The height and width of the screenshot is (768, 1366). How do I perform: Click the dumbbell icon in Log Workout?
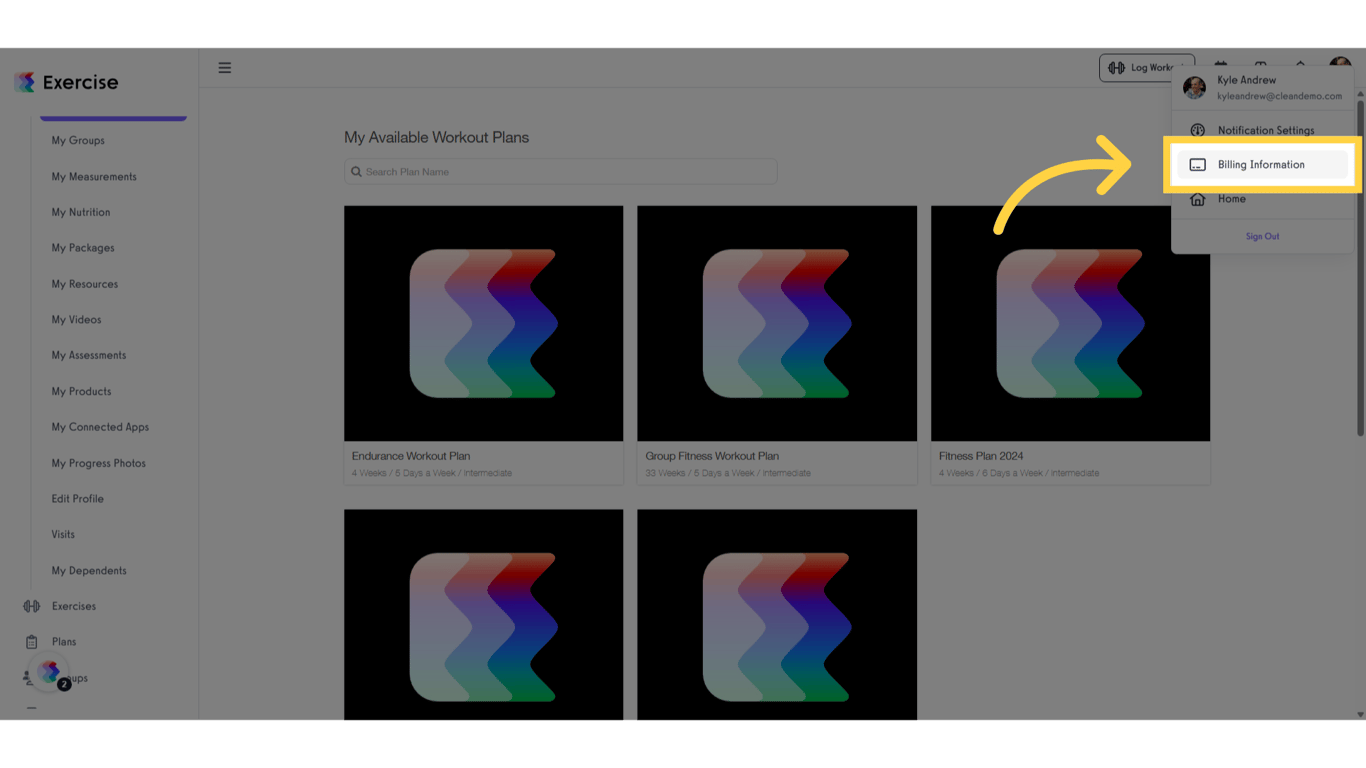point(1116,68)
